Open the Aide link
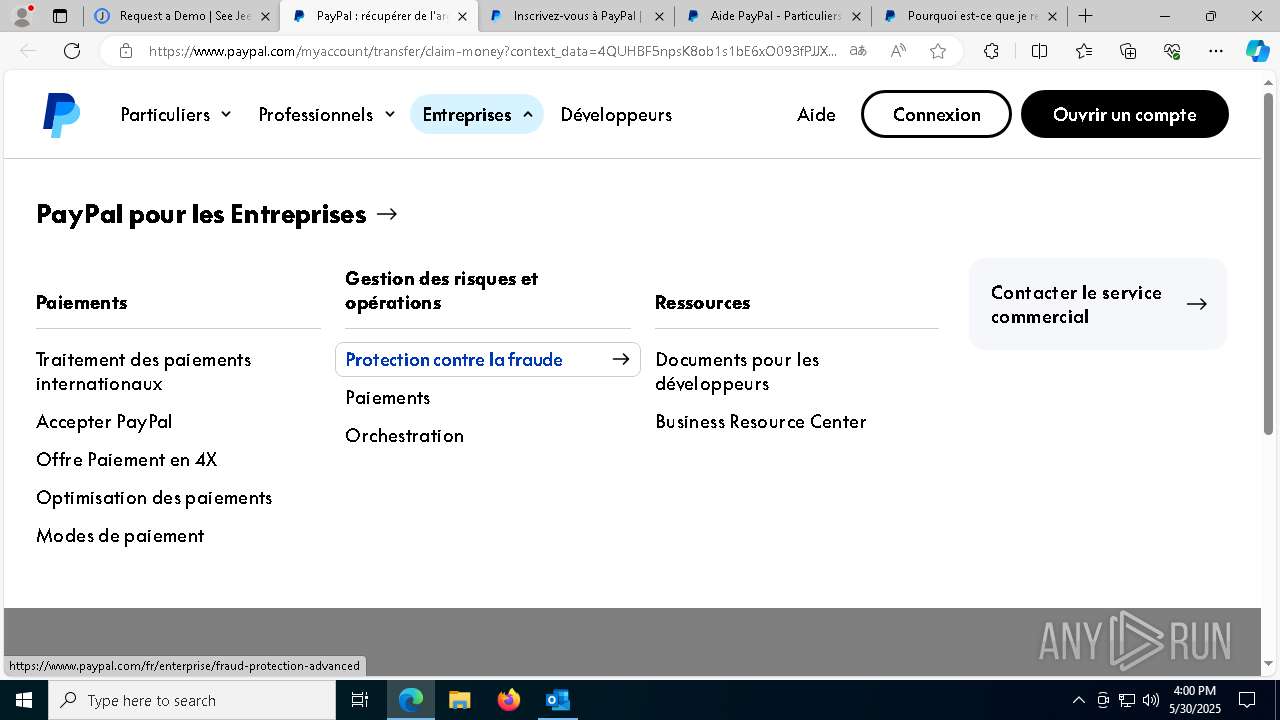Image resolution: width=1280 pixels, height=720 pixels. 816,114
